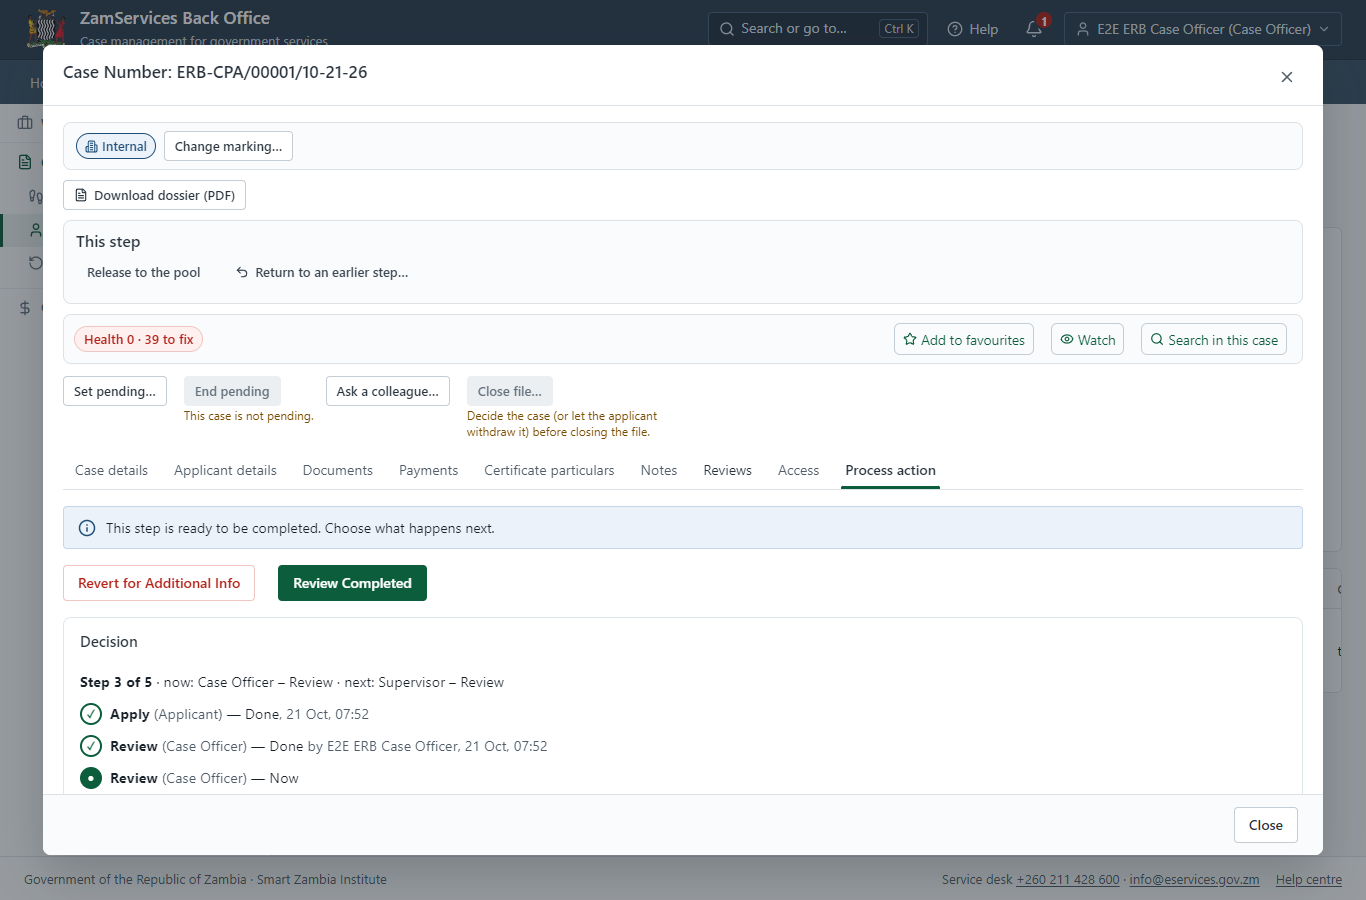Click Return to an earlier step...

(322, 272)
